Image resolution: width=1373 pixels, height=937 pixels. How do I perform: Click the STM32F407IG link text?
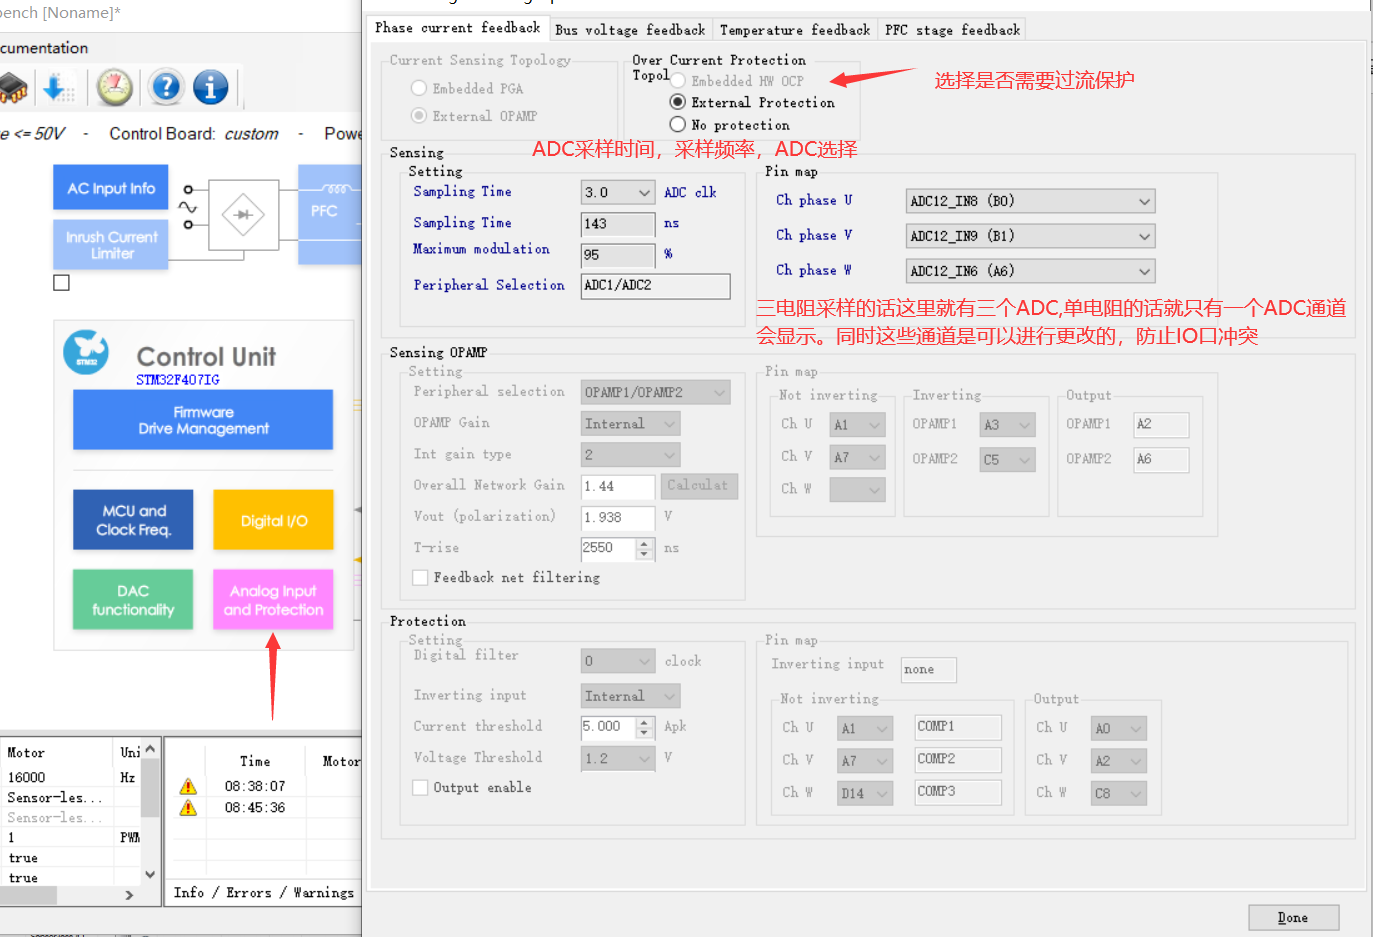click(178, 380)
